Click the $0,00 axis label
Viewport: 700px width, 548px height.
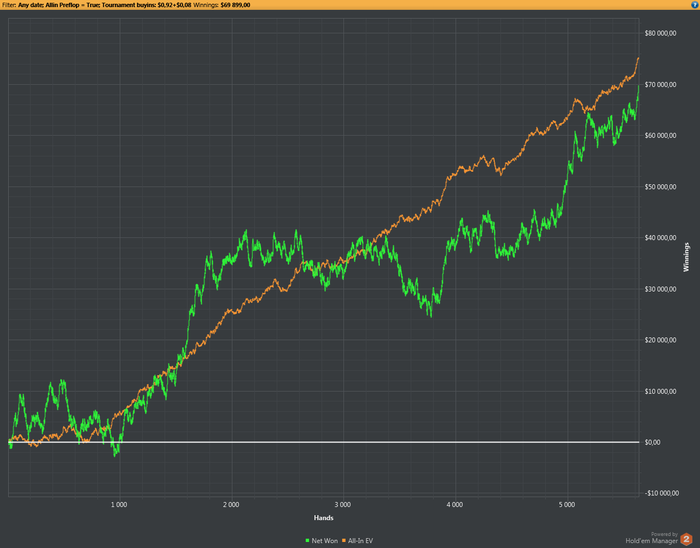click(652, 442)
